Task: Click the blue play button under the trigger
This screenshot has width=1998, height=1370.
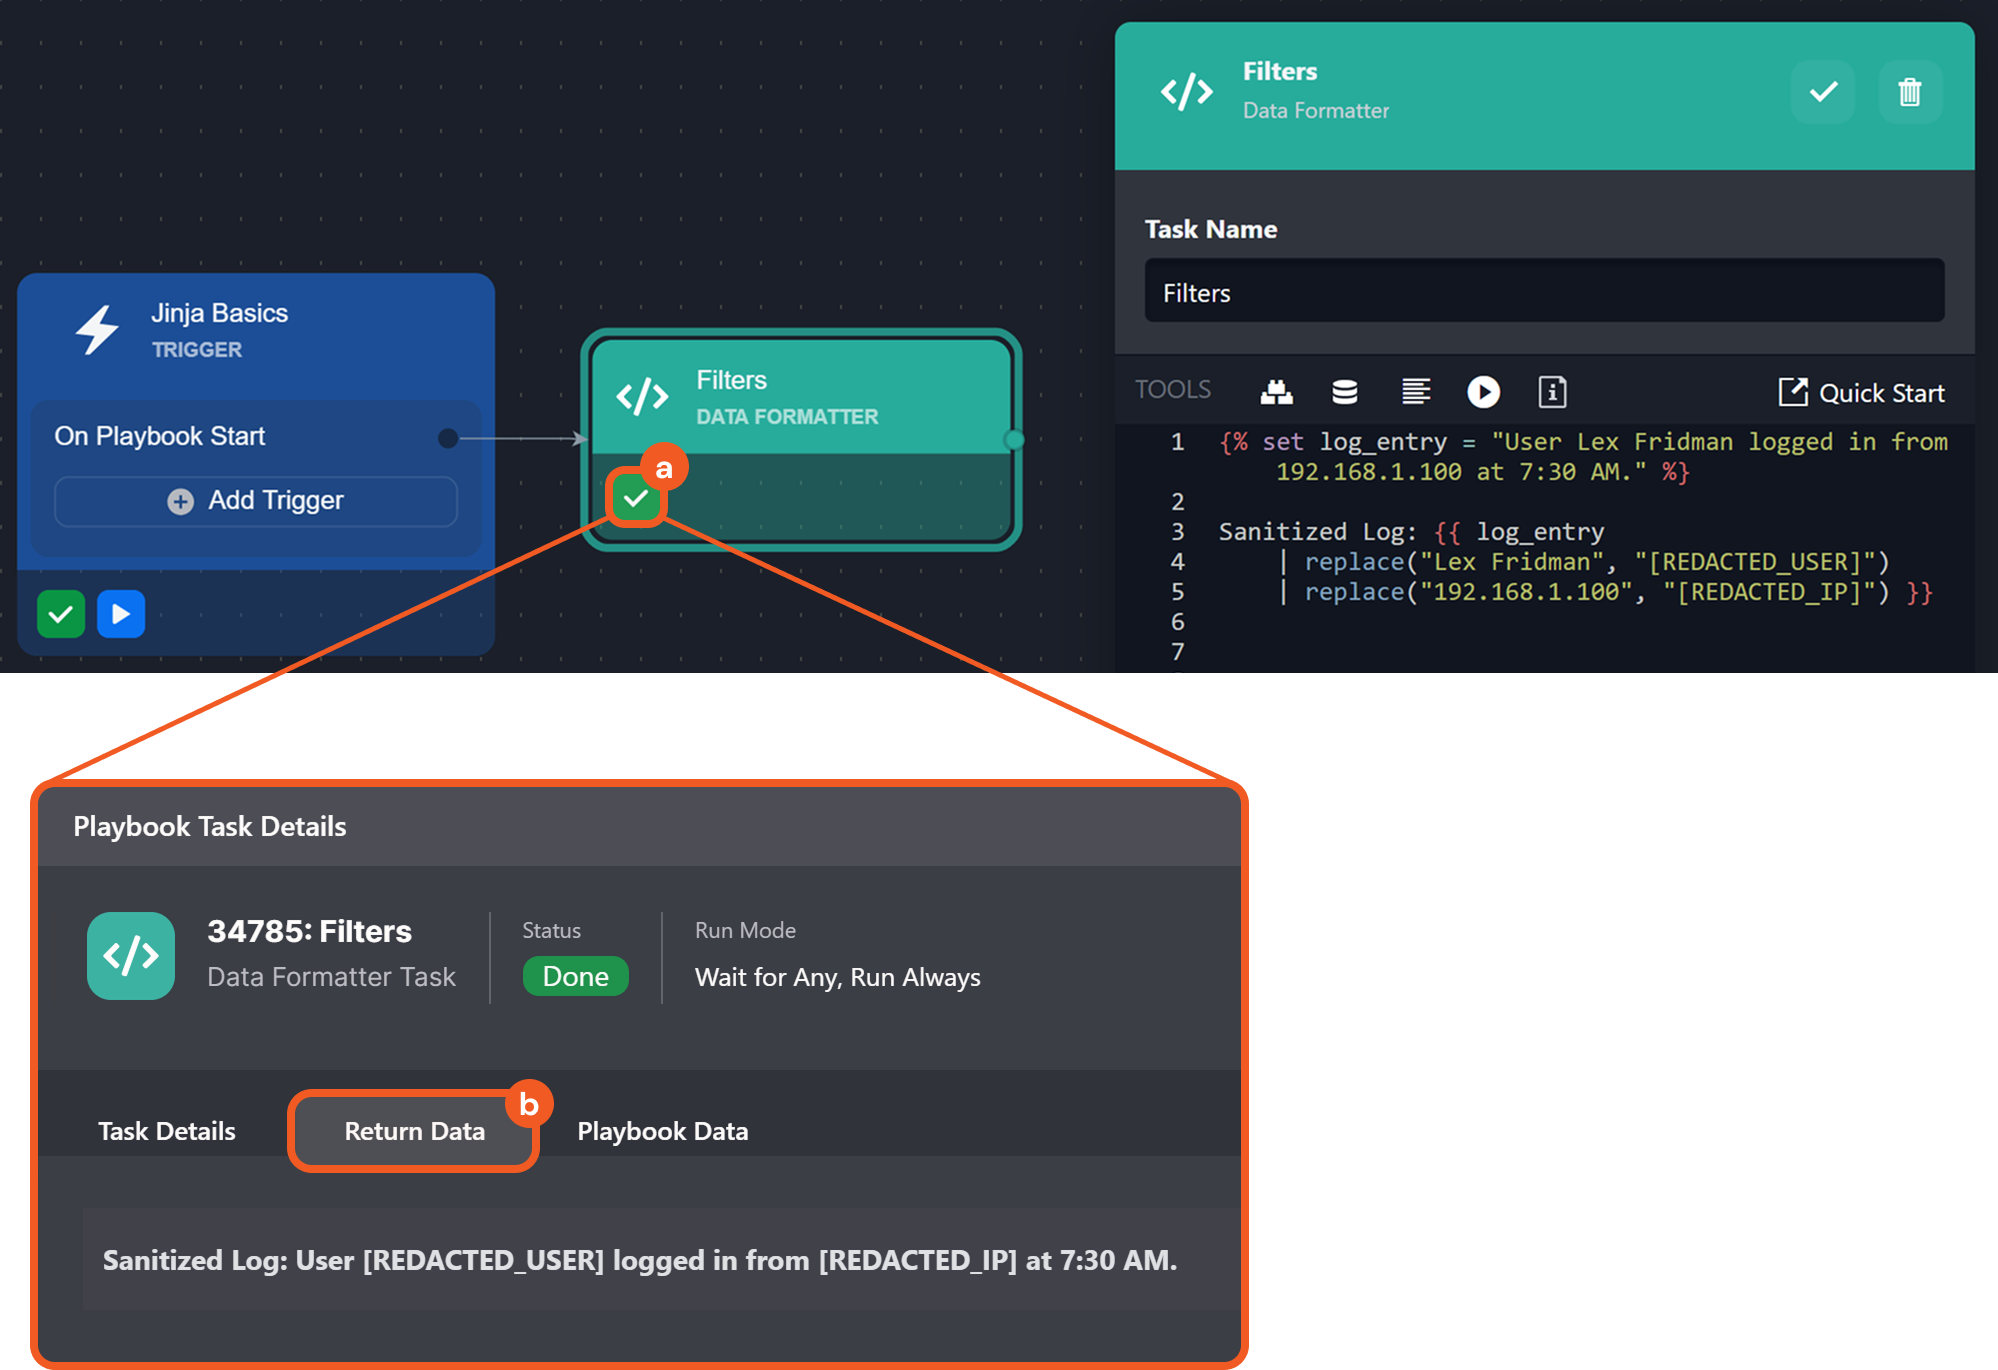Action: (121, 614)
